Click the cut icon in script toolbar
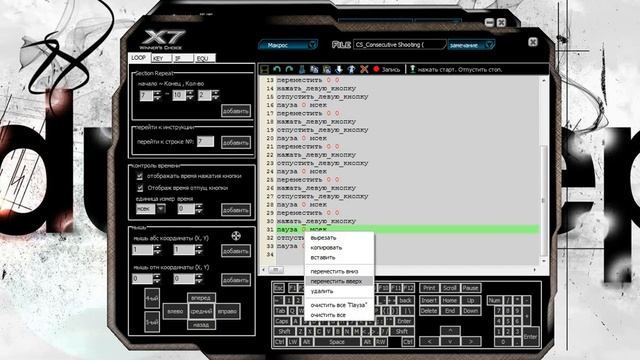Viewport: 640px width, 360px height. pos(302,69)
